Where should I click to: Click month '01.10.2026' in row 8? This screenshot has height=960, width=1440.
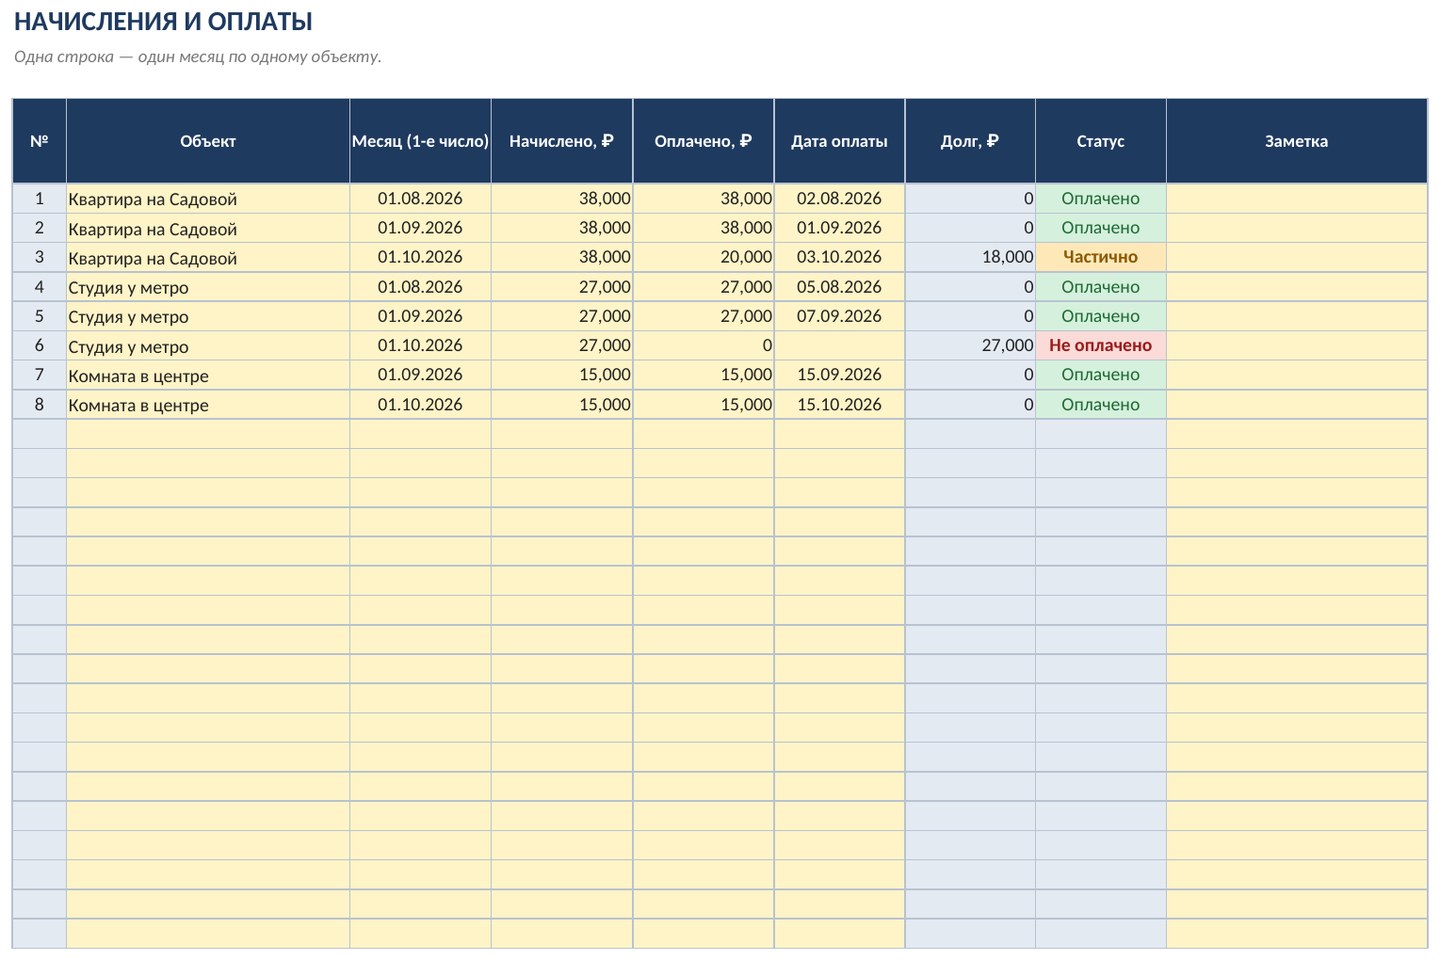[x=420, y=404]
